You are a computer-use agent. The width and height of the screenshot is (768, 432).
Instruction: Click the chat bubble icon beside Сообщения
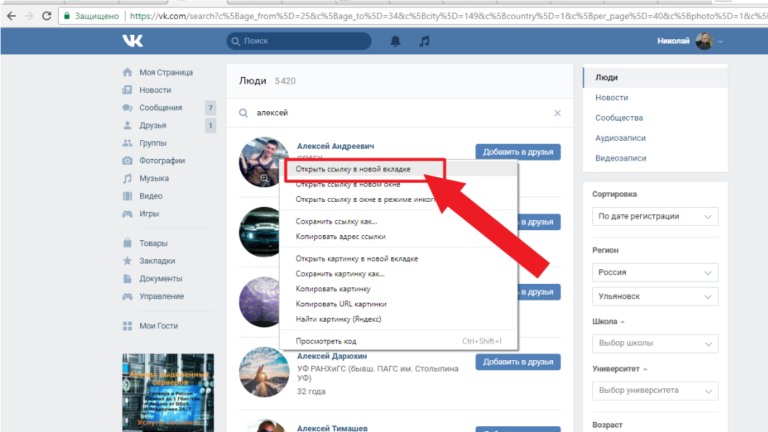pos(127,107)
